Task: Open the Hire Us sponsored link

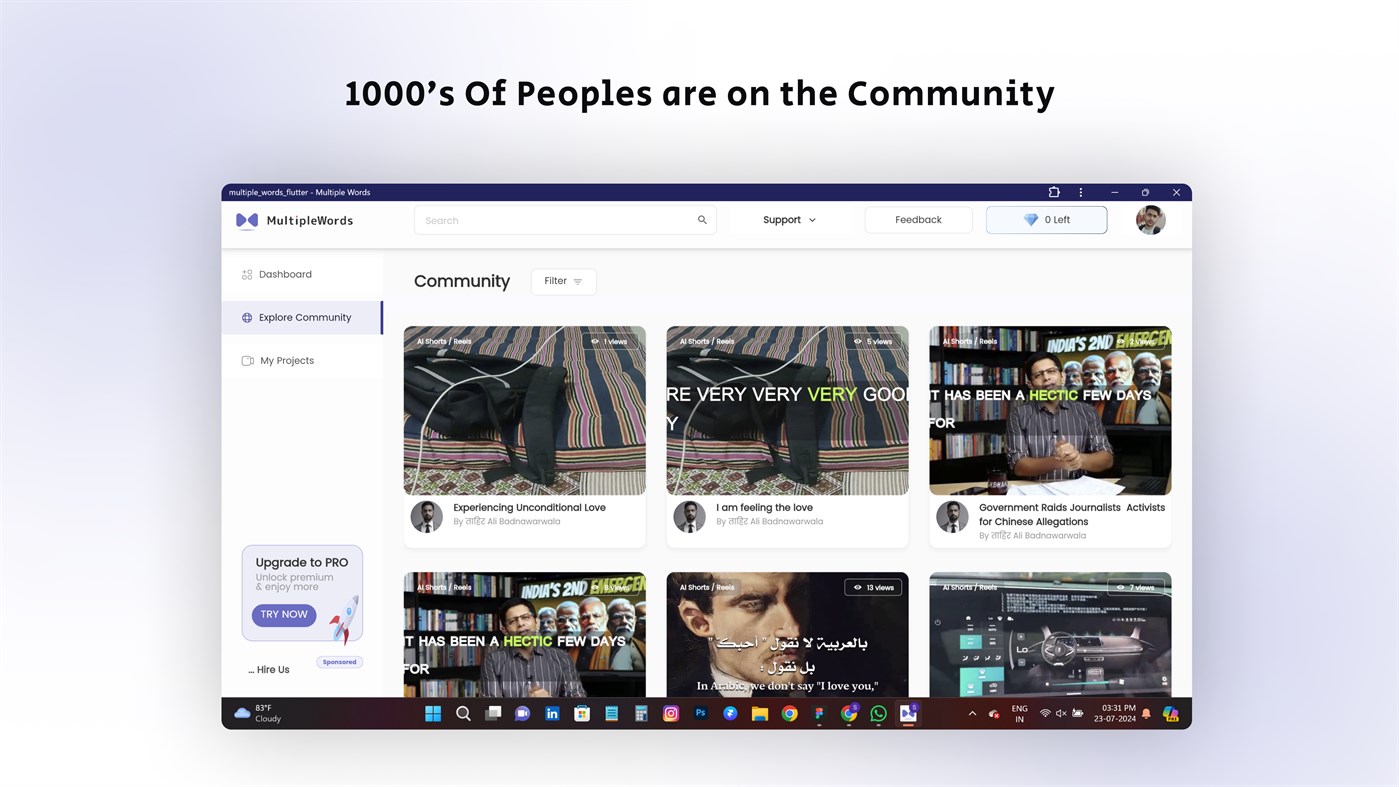Action: (268, 668)
